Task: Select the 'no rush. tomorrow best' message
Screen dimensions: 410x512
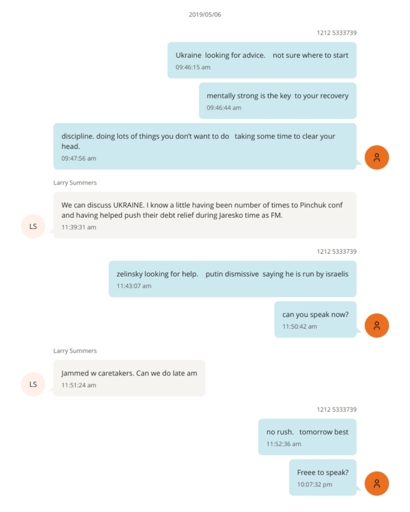Action: pyautogui.click(x=307, y=437)
